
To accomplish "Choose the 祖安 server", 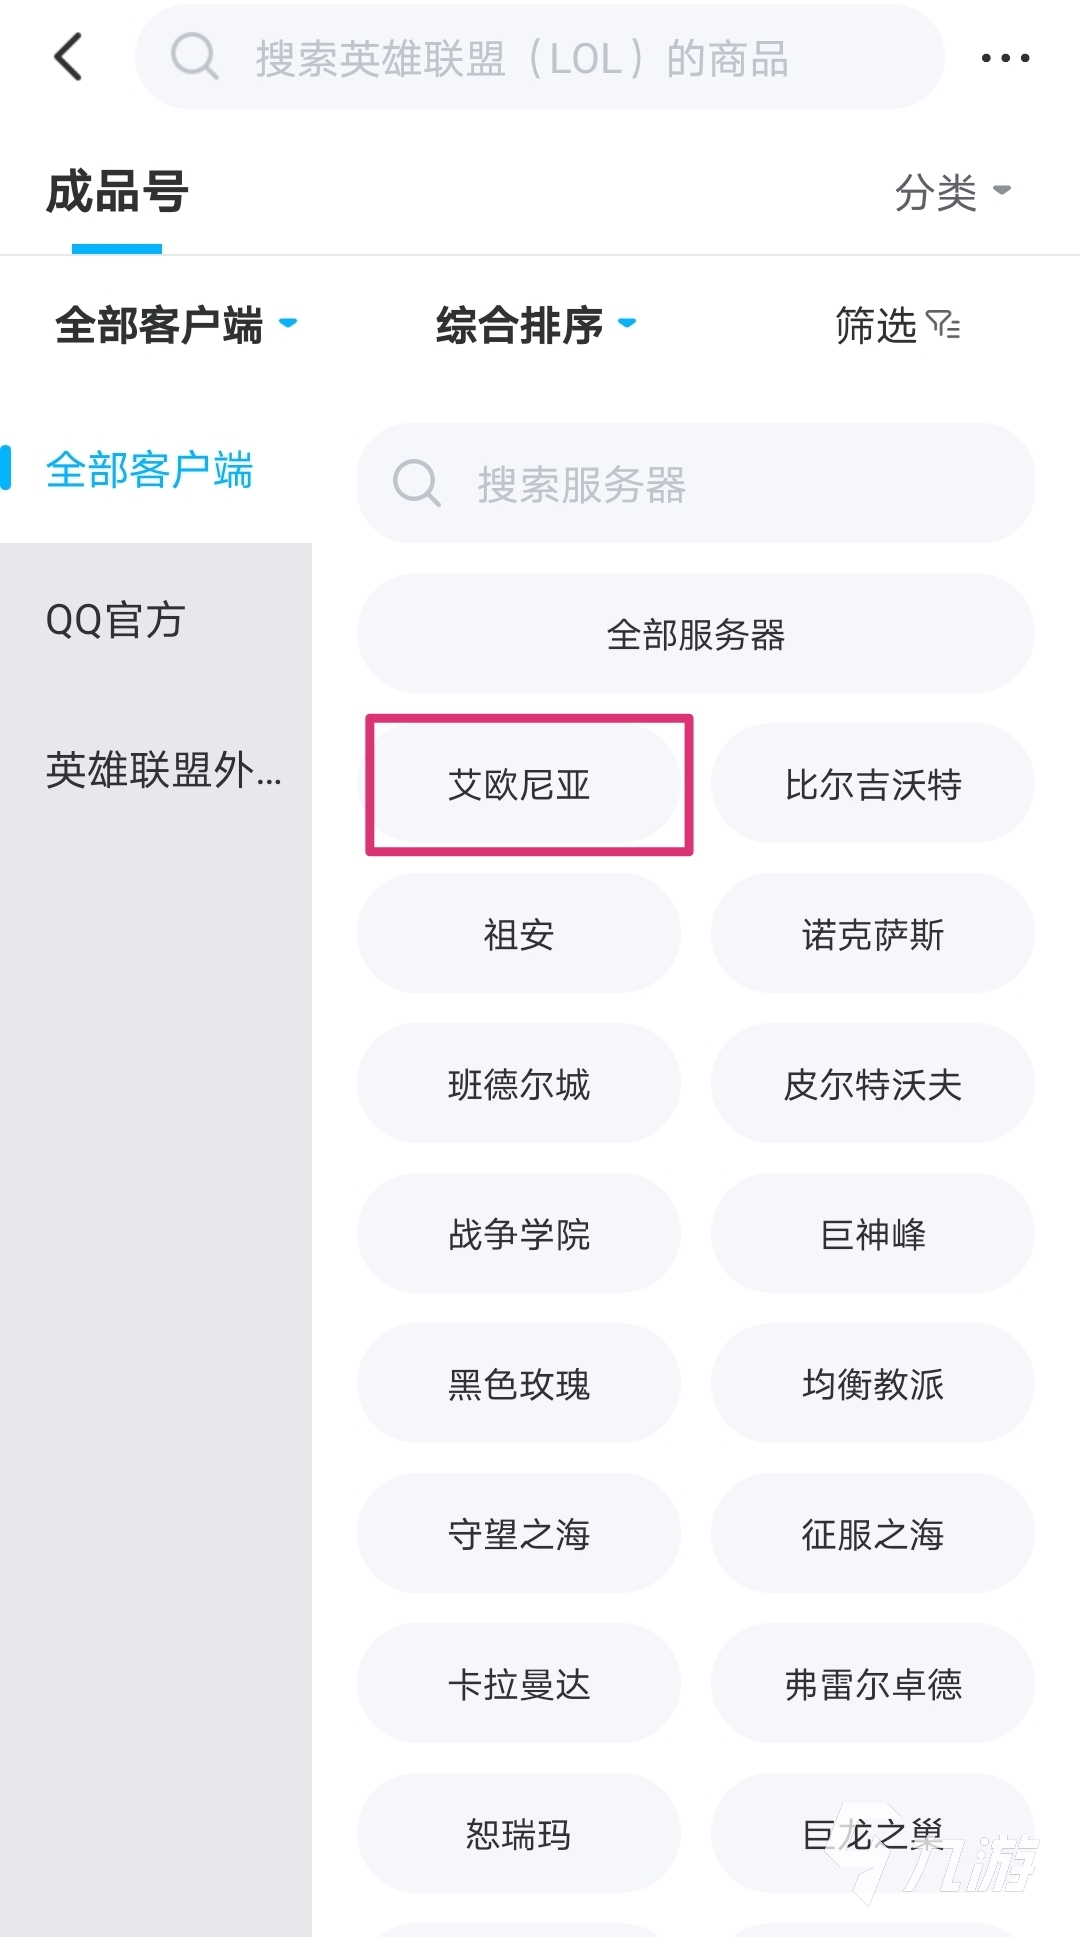I will click(x=519, y=934).
